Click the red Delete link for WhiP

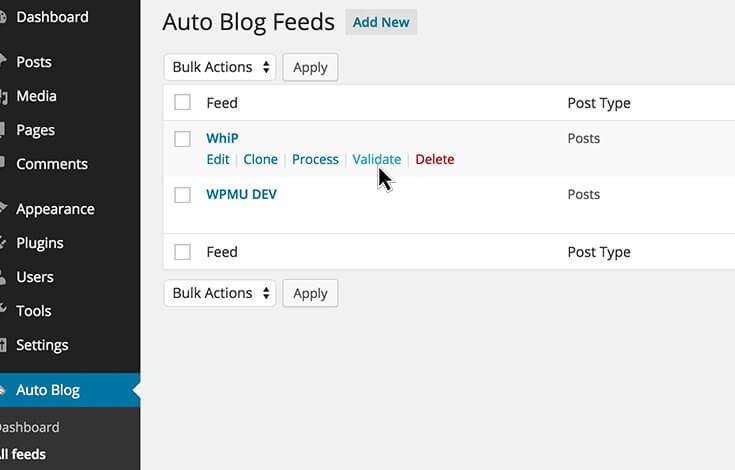[x=435, y=159]
